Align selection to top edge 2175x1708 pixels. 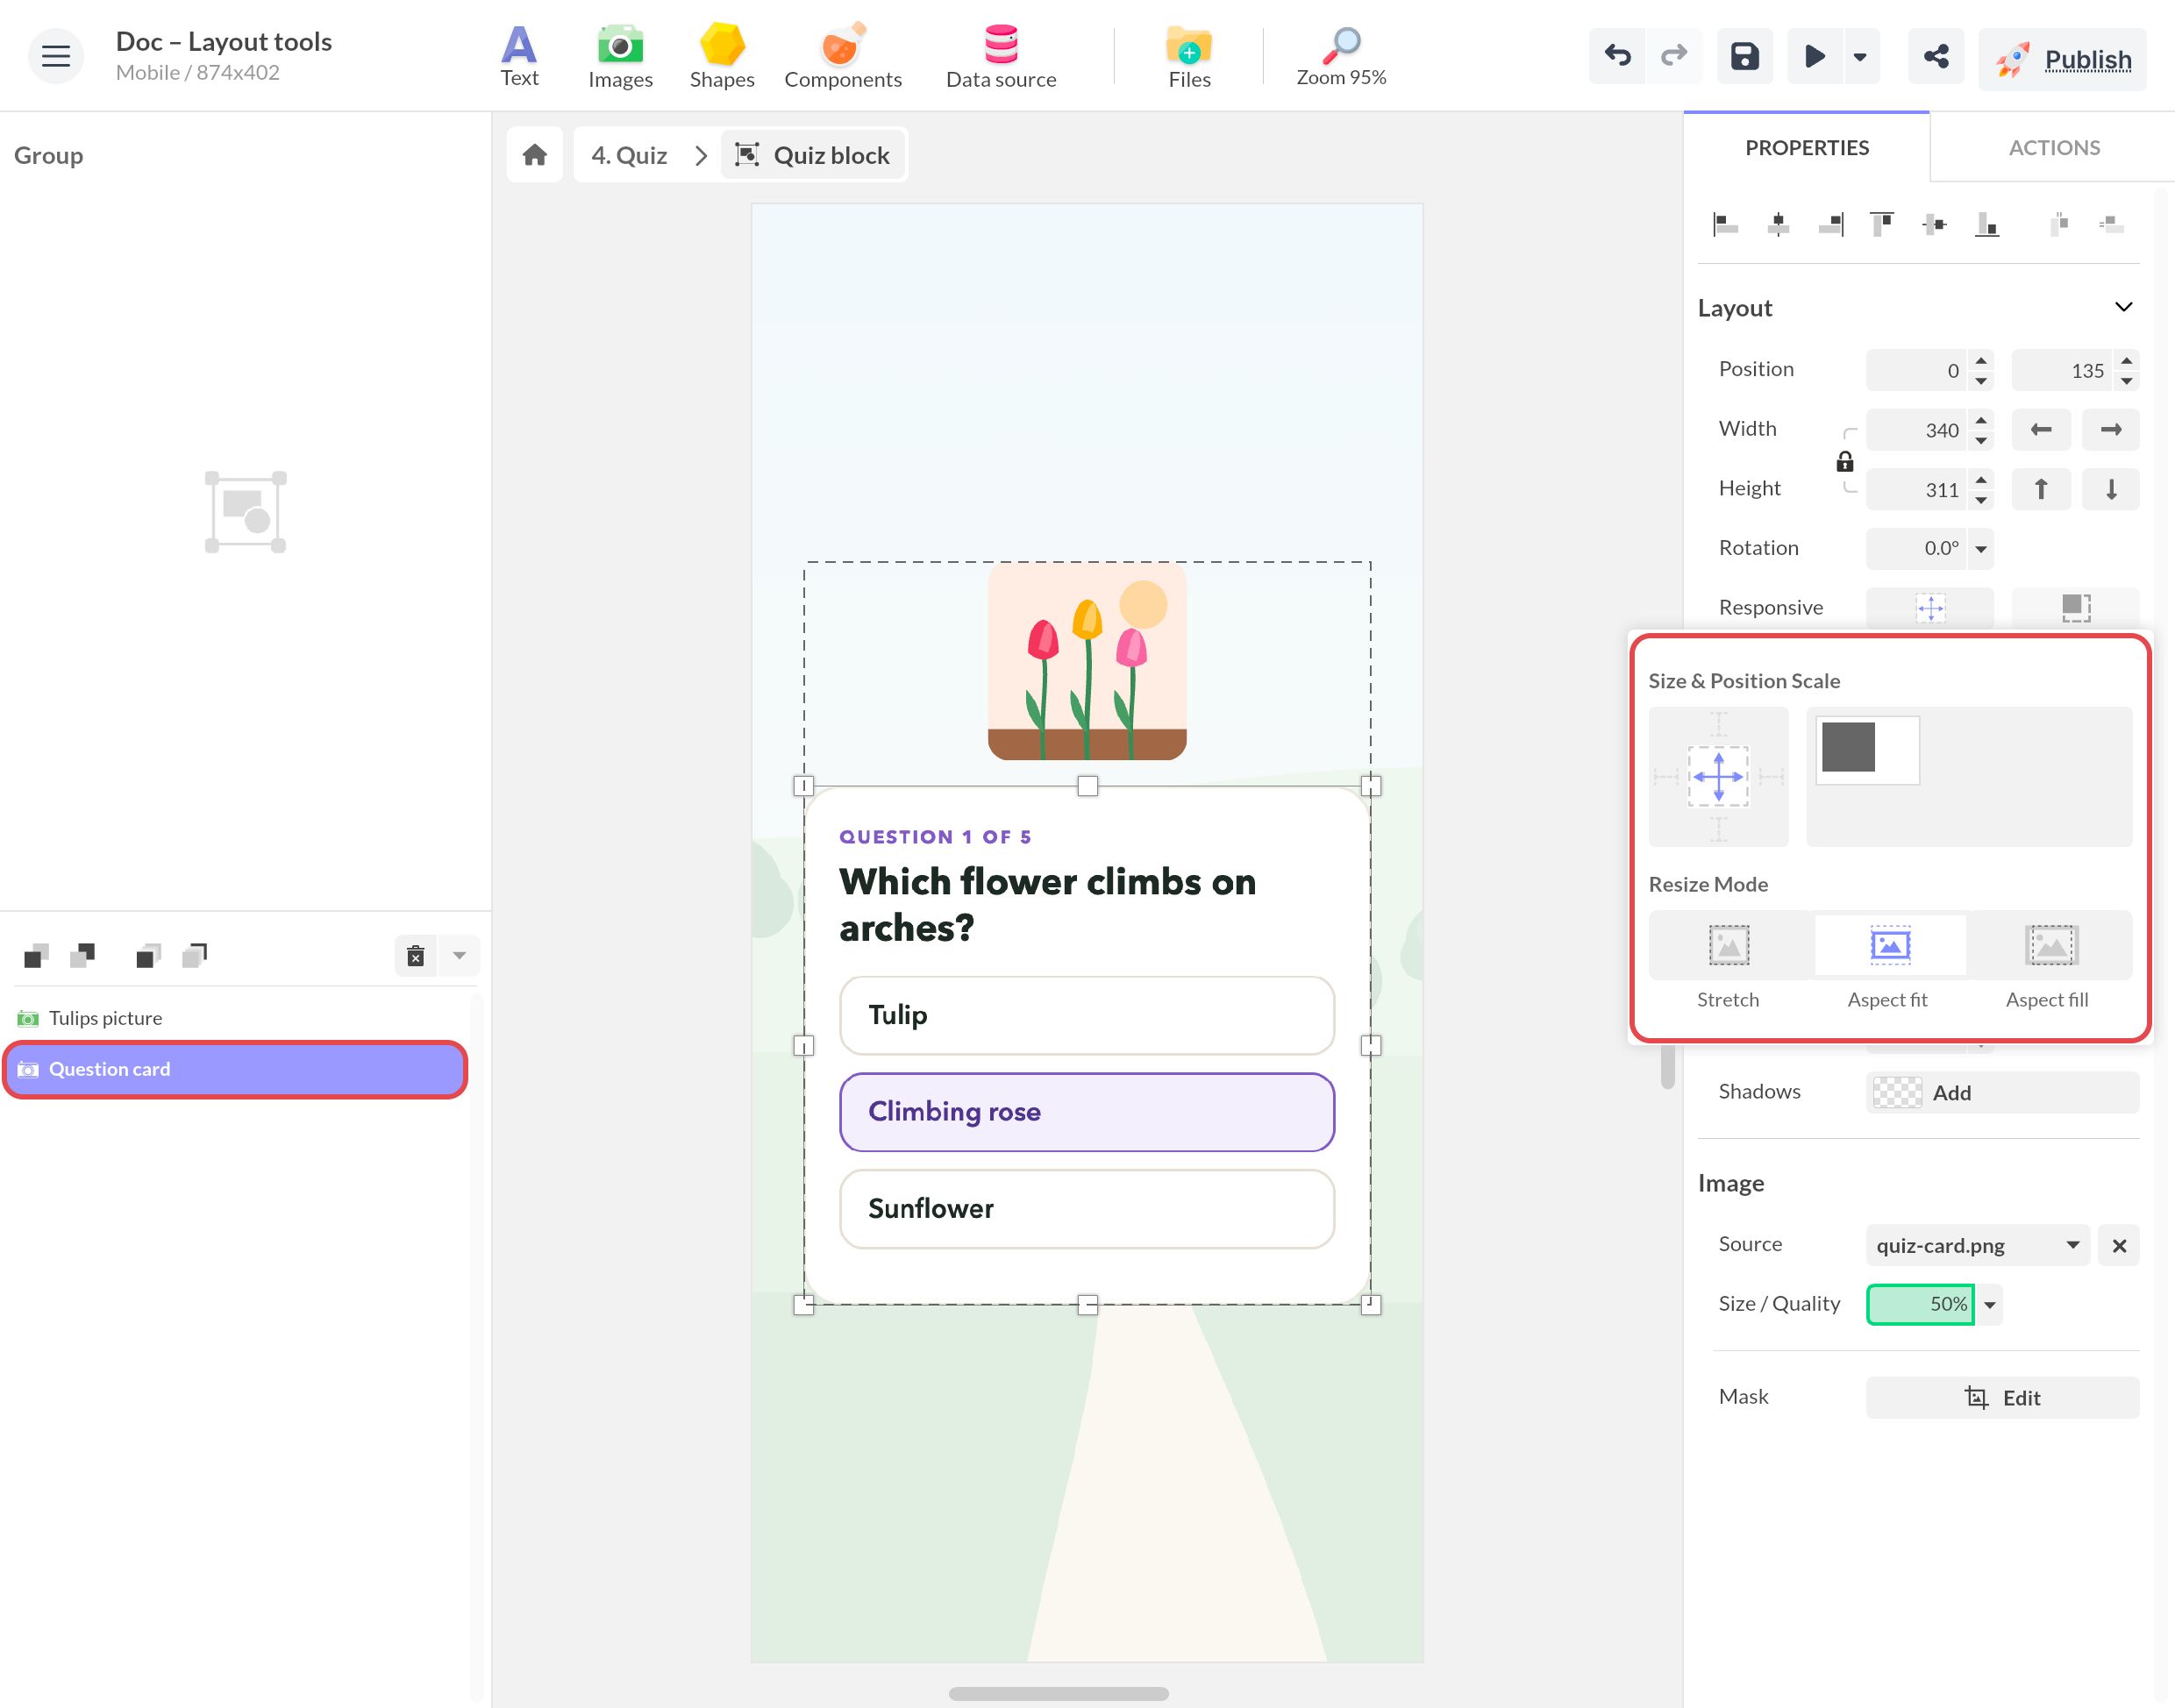[1881, 224]
